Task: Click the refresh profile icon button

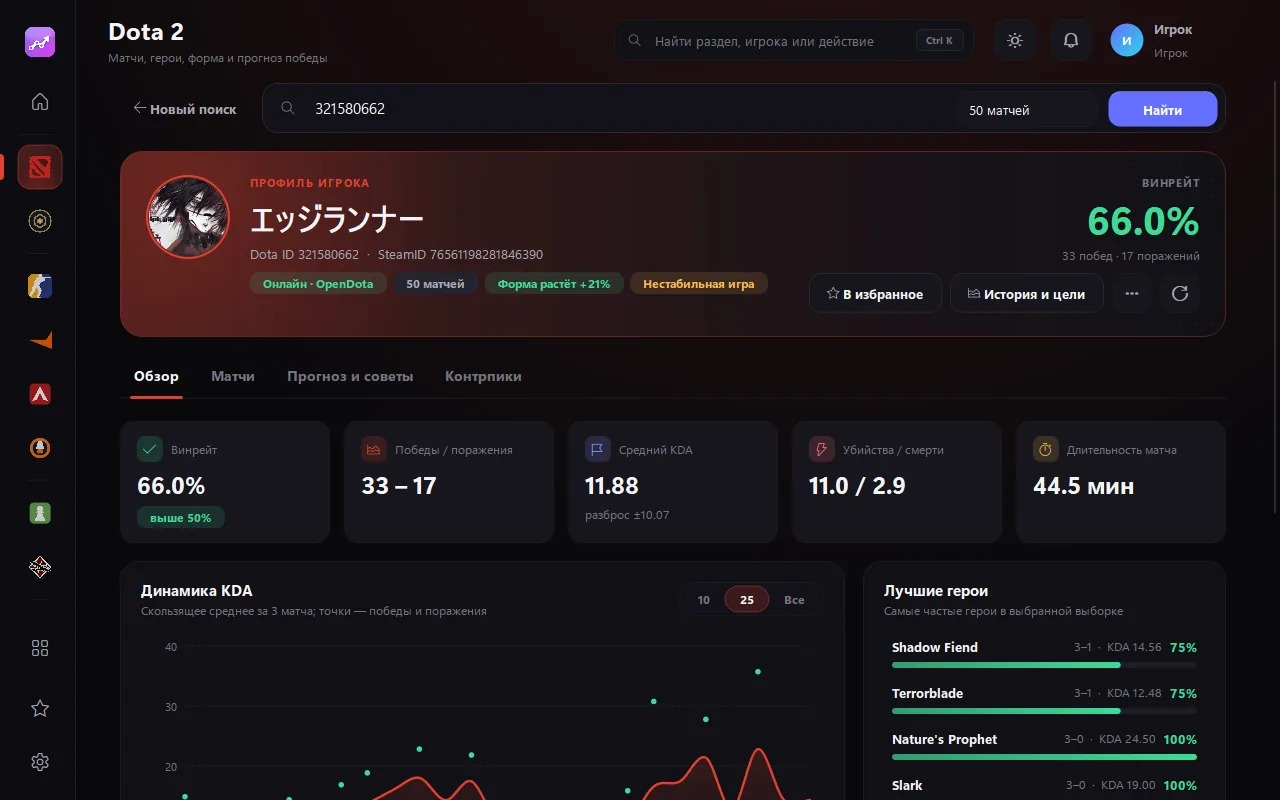Action: click(1180, 294)
